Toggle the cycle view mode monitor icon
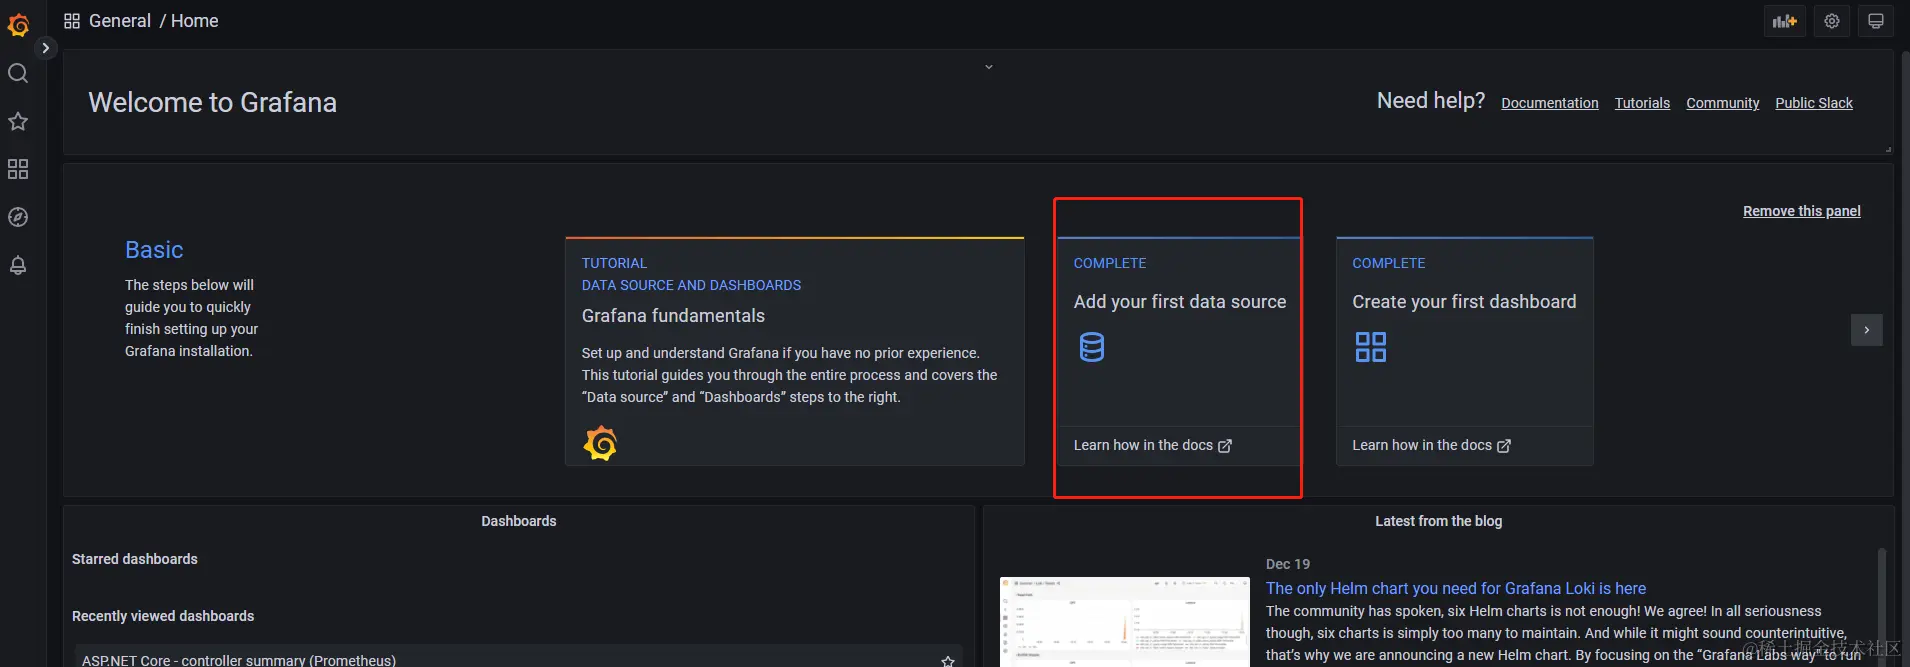The width and height of the screenshot is (1910, 667). [x=1876, y=21]
